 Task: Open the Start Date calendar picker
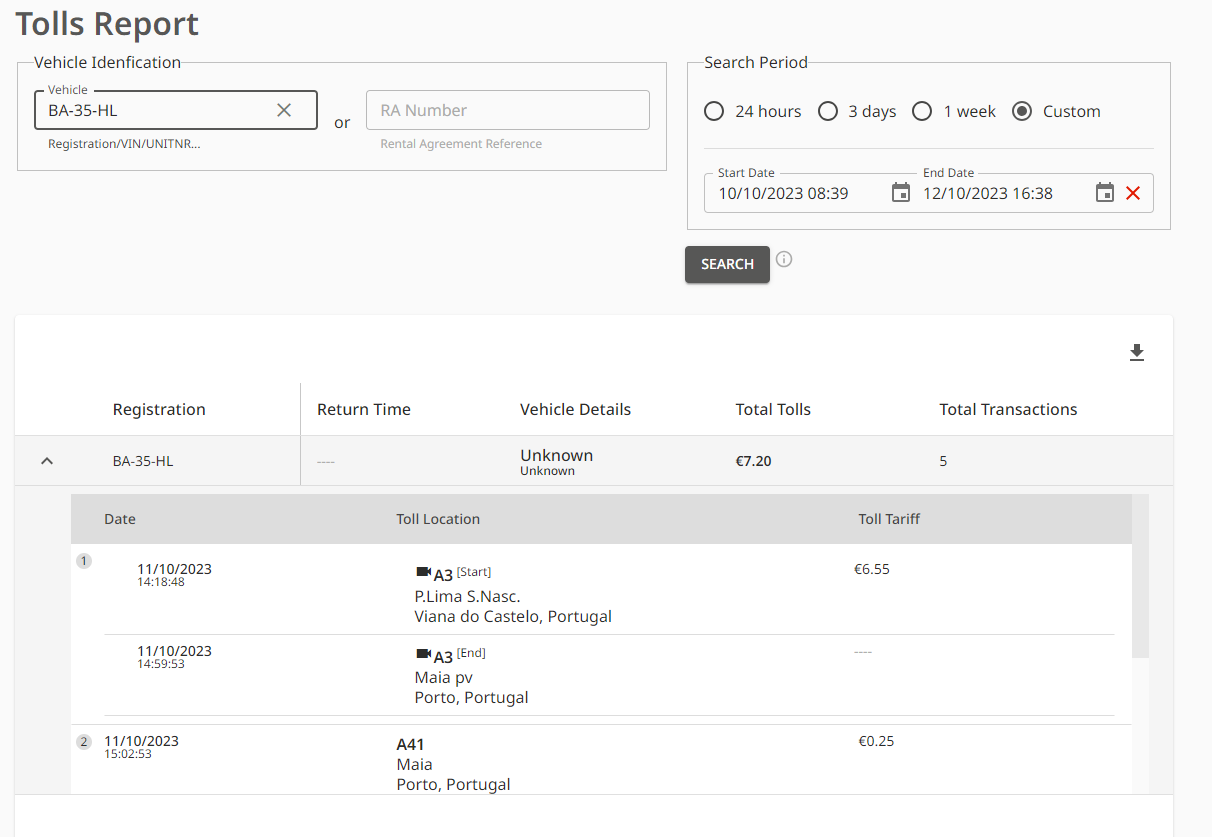point(900,193)
